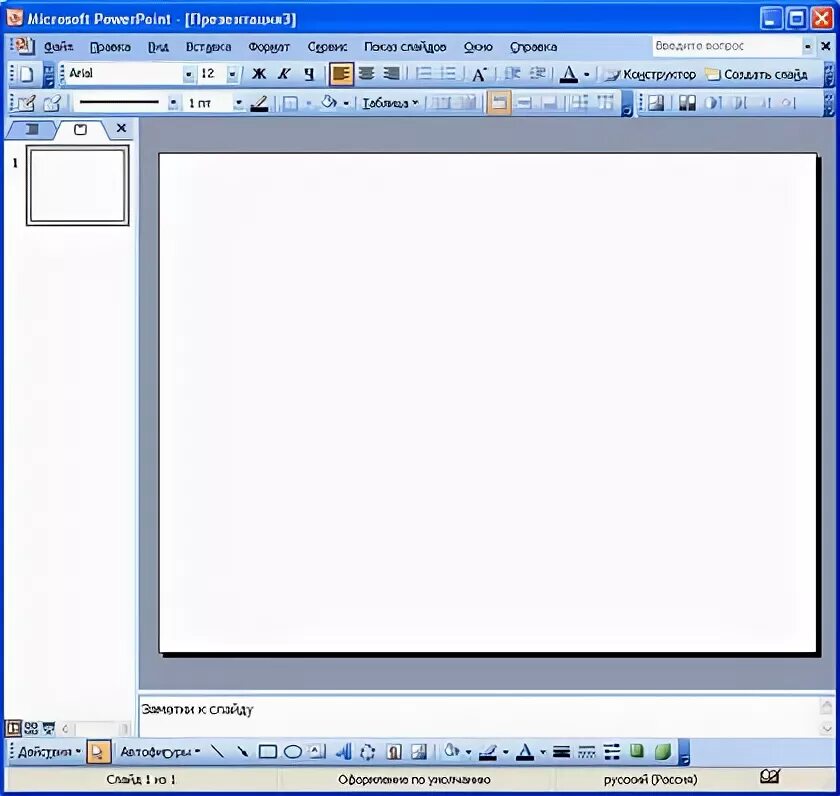Click the Distribute Rows Evenly icon

point(580,103)
